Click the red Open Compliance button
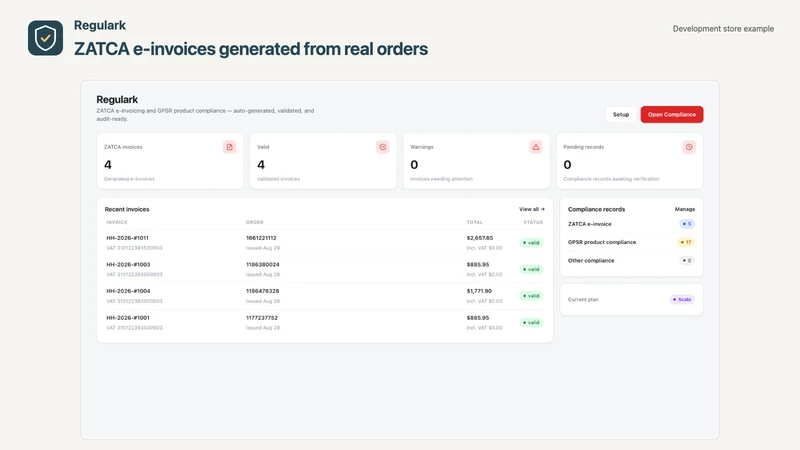Image resolution: width=800 pixels, height=450 pixels. (x=672, y=114)
